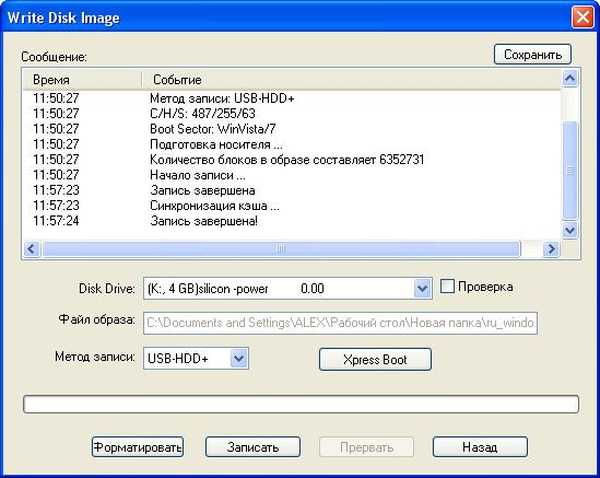This screenshot has height=478, width=600.
Task: Click the log's scroll up arrow
Action: pyautogui.click(x=569, y=79)
